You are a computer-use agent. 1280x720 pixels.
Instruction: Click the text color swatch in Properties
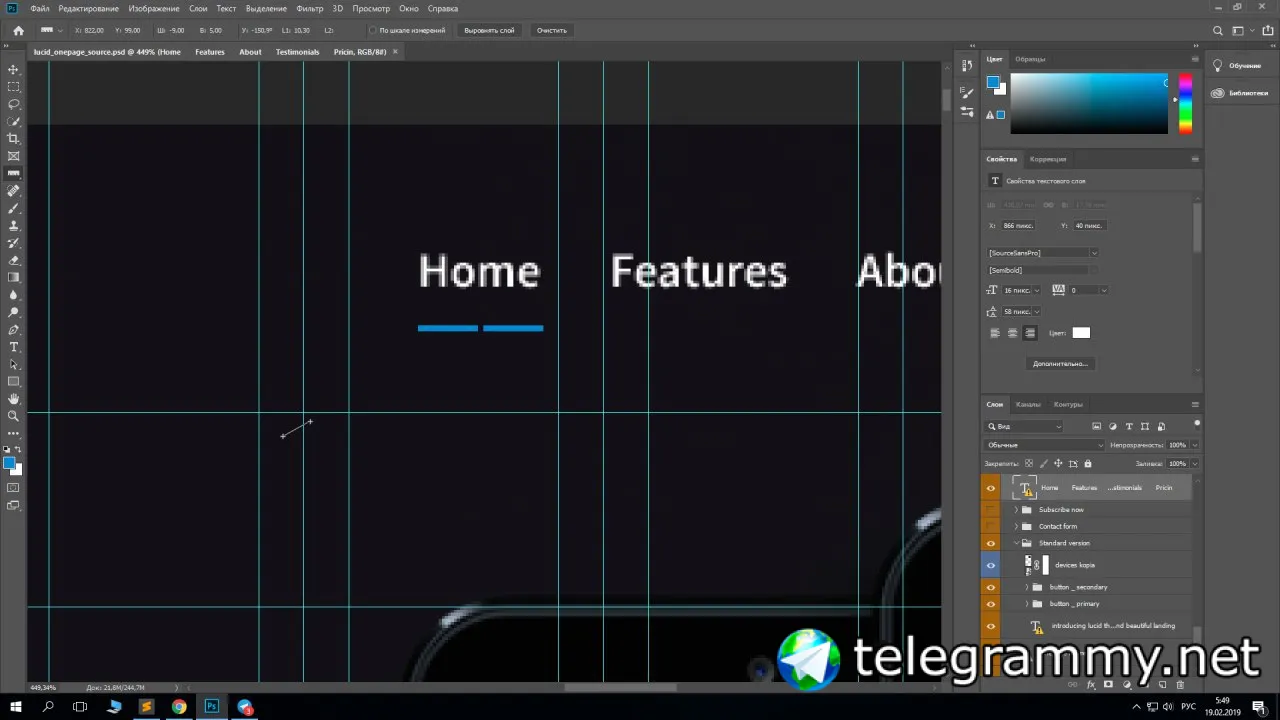(x=1081, y=333)
